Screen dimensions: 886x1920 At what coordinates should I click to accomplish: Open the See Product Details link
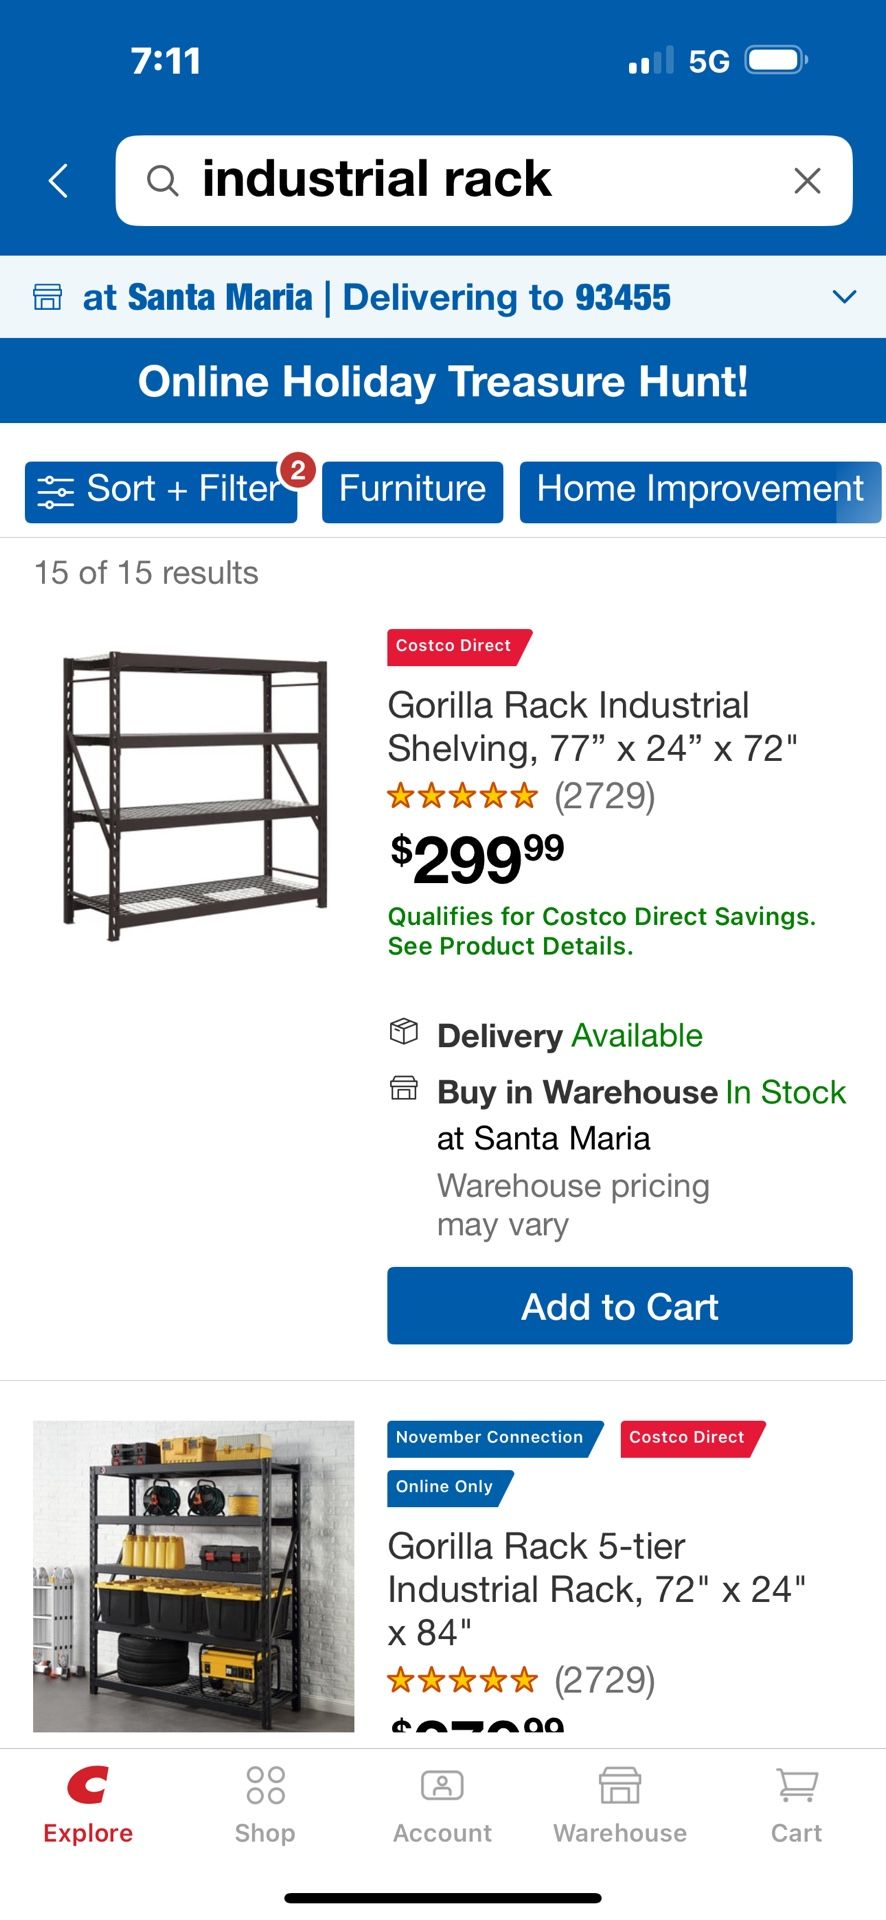tap(510, 945)
